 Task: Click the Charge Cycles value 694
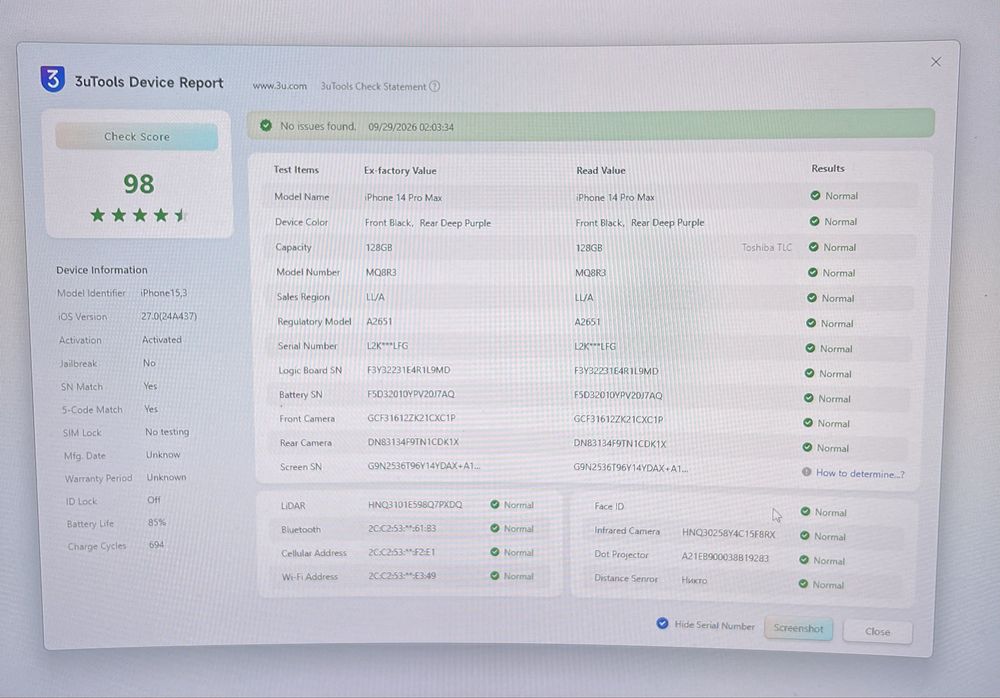click(156, 545)
